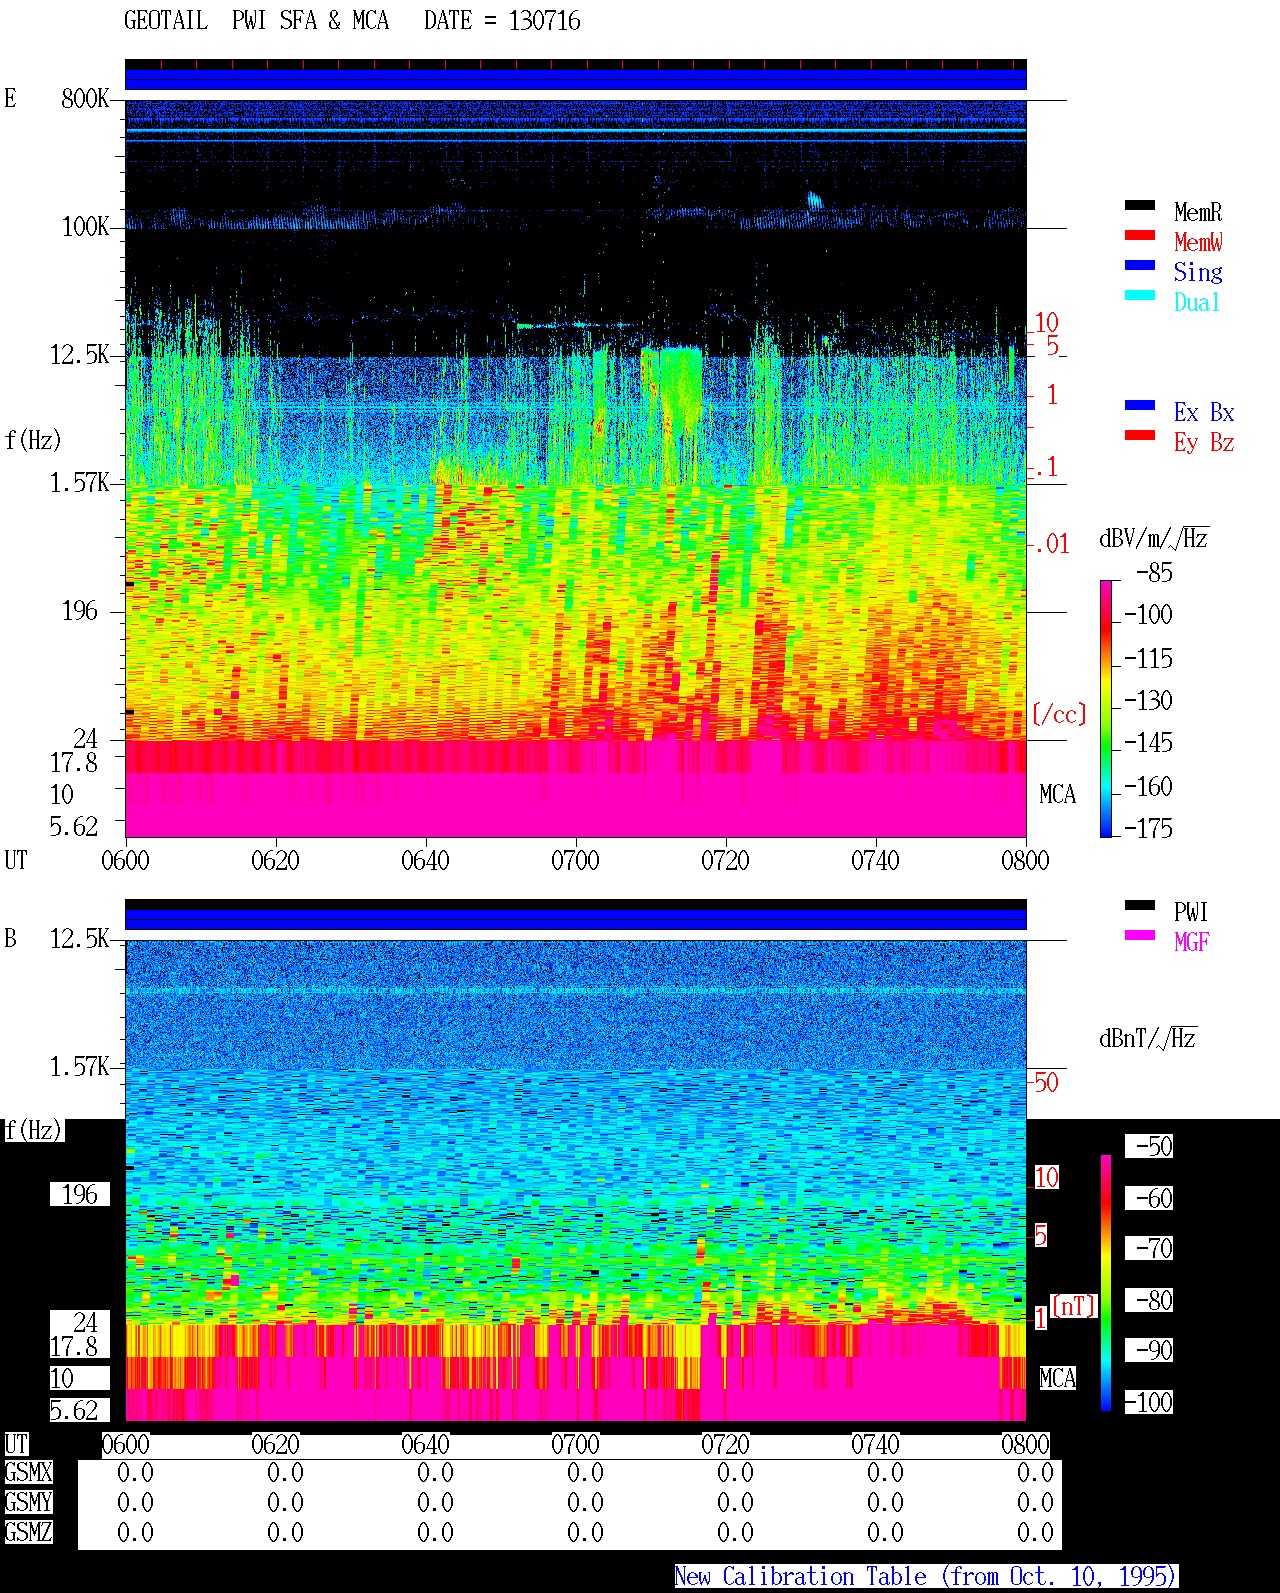Screen dimensions: 1280x1593
Task: Click the 800K frequency label on E panel
Action: click(85, 98)
